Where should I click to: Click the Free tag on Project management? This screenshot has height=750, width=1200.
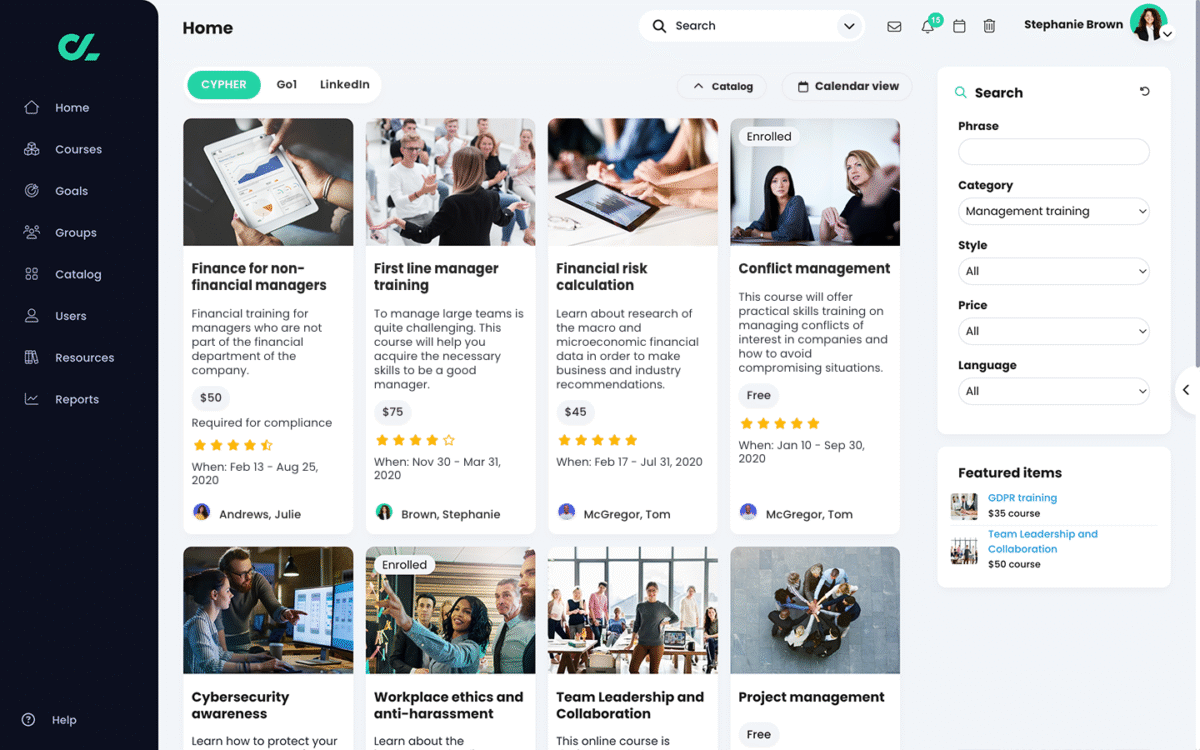click(x=759, y=734)
